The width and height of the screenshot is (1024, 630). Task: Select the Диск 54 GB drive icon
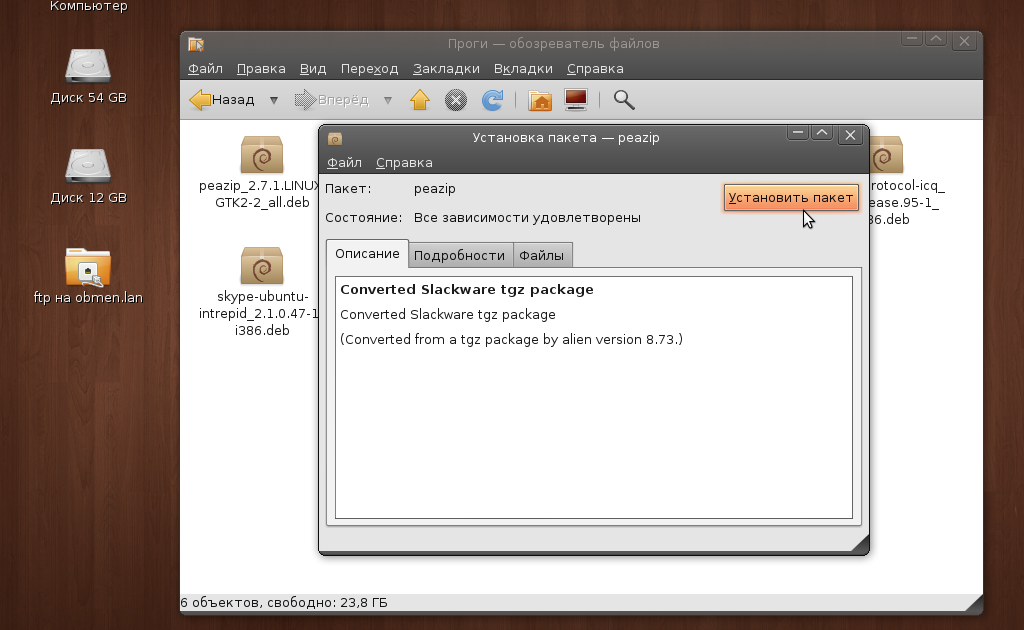click(88, 65)
